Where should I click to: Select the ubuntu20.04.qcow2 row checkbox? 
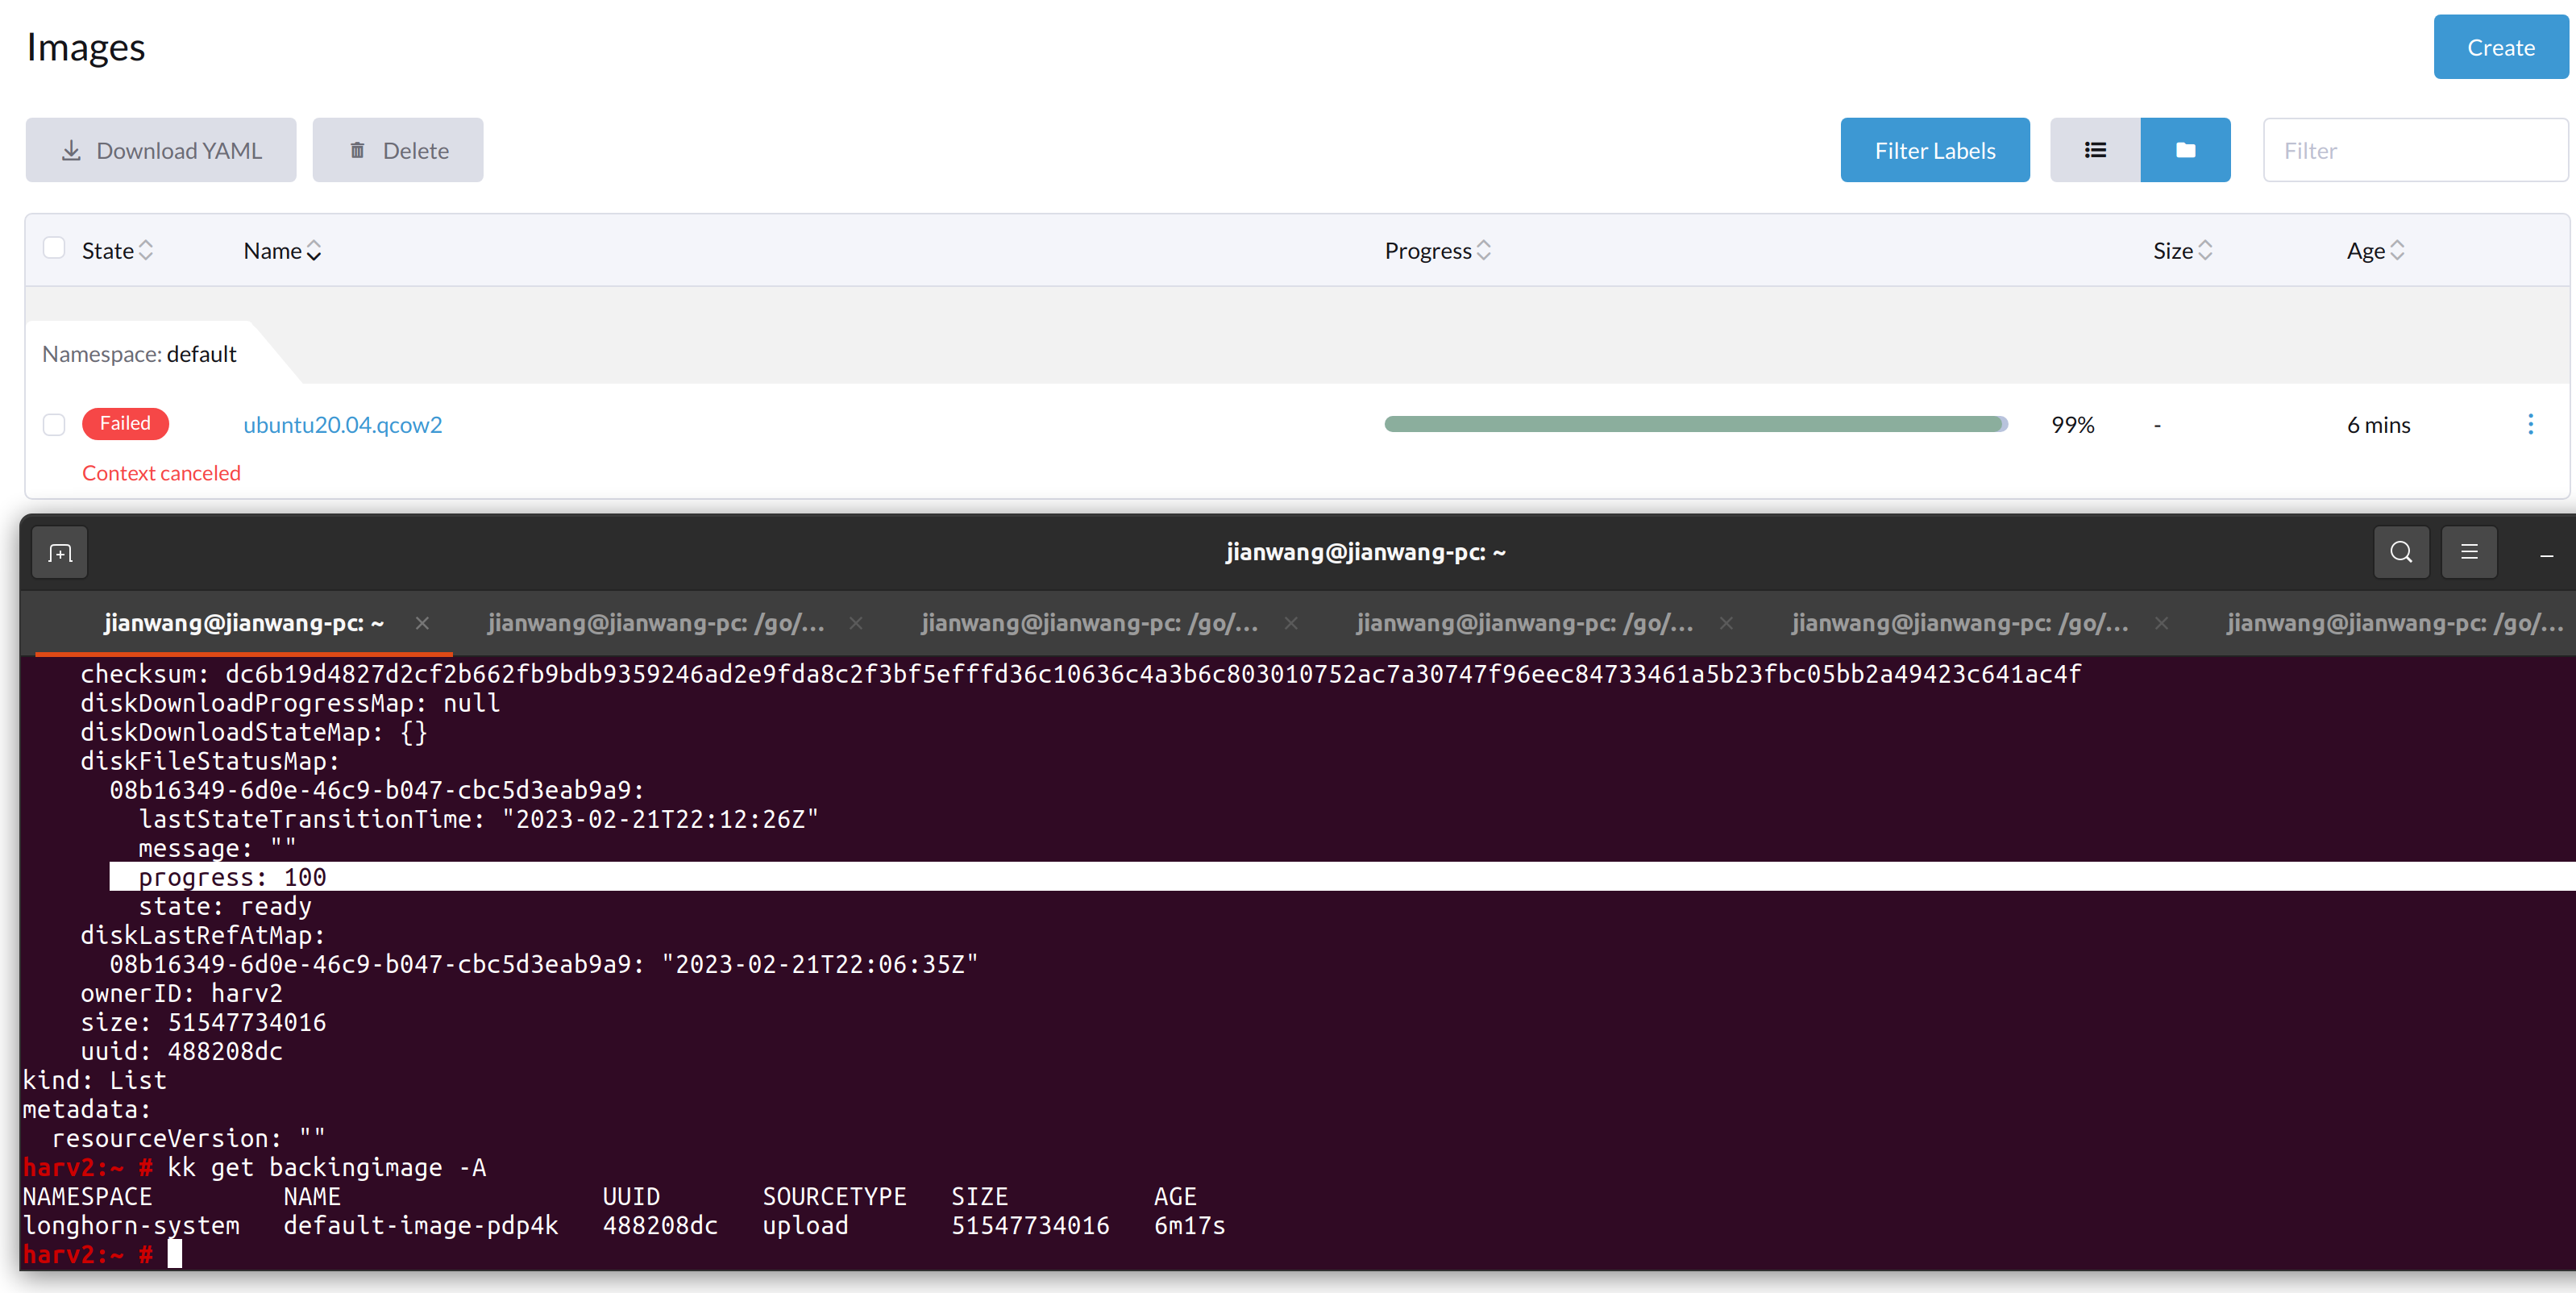tap(54, 424)
